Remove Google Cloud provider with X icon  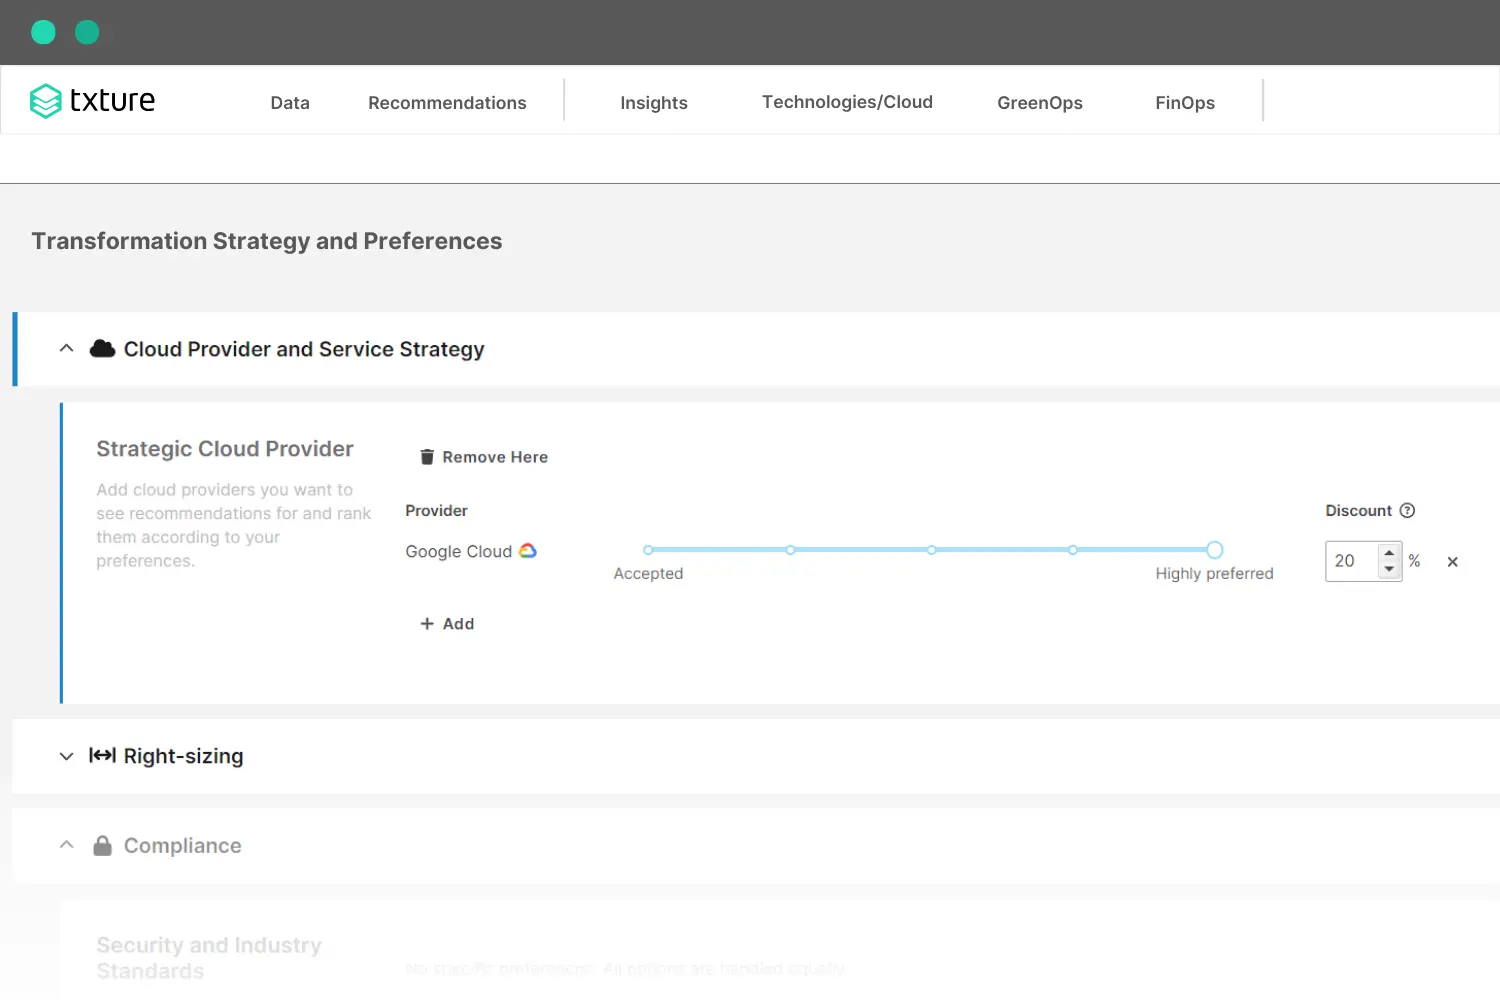(1452, 562)
